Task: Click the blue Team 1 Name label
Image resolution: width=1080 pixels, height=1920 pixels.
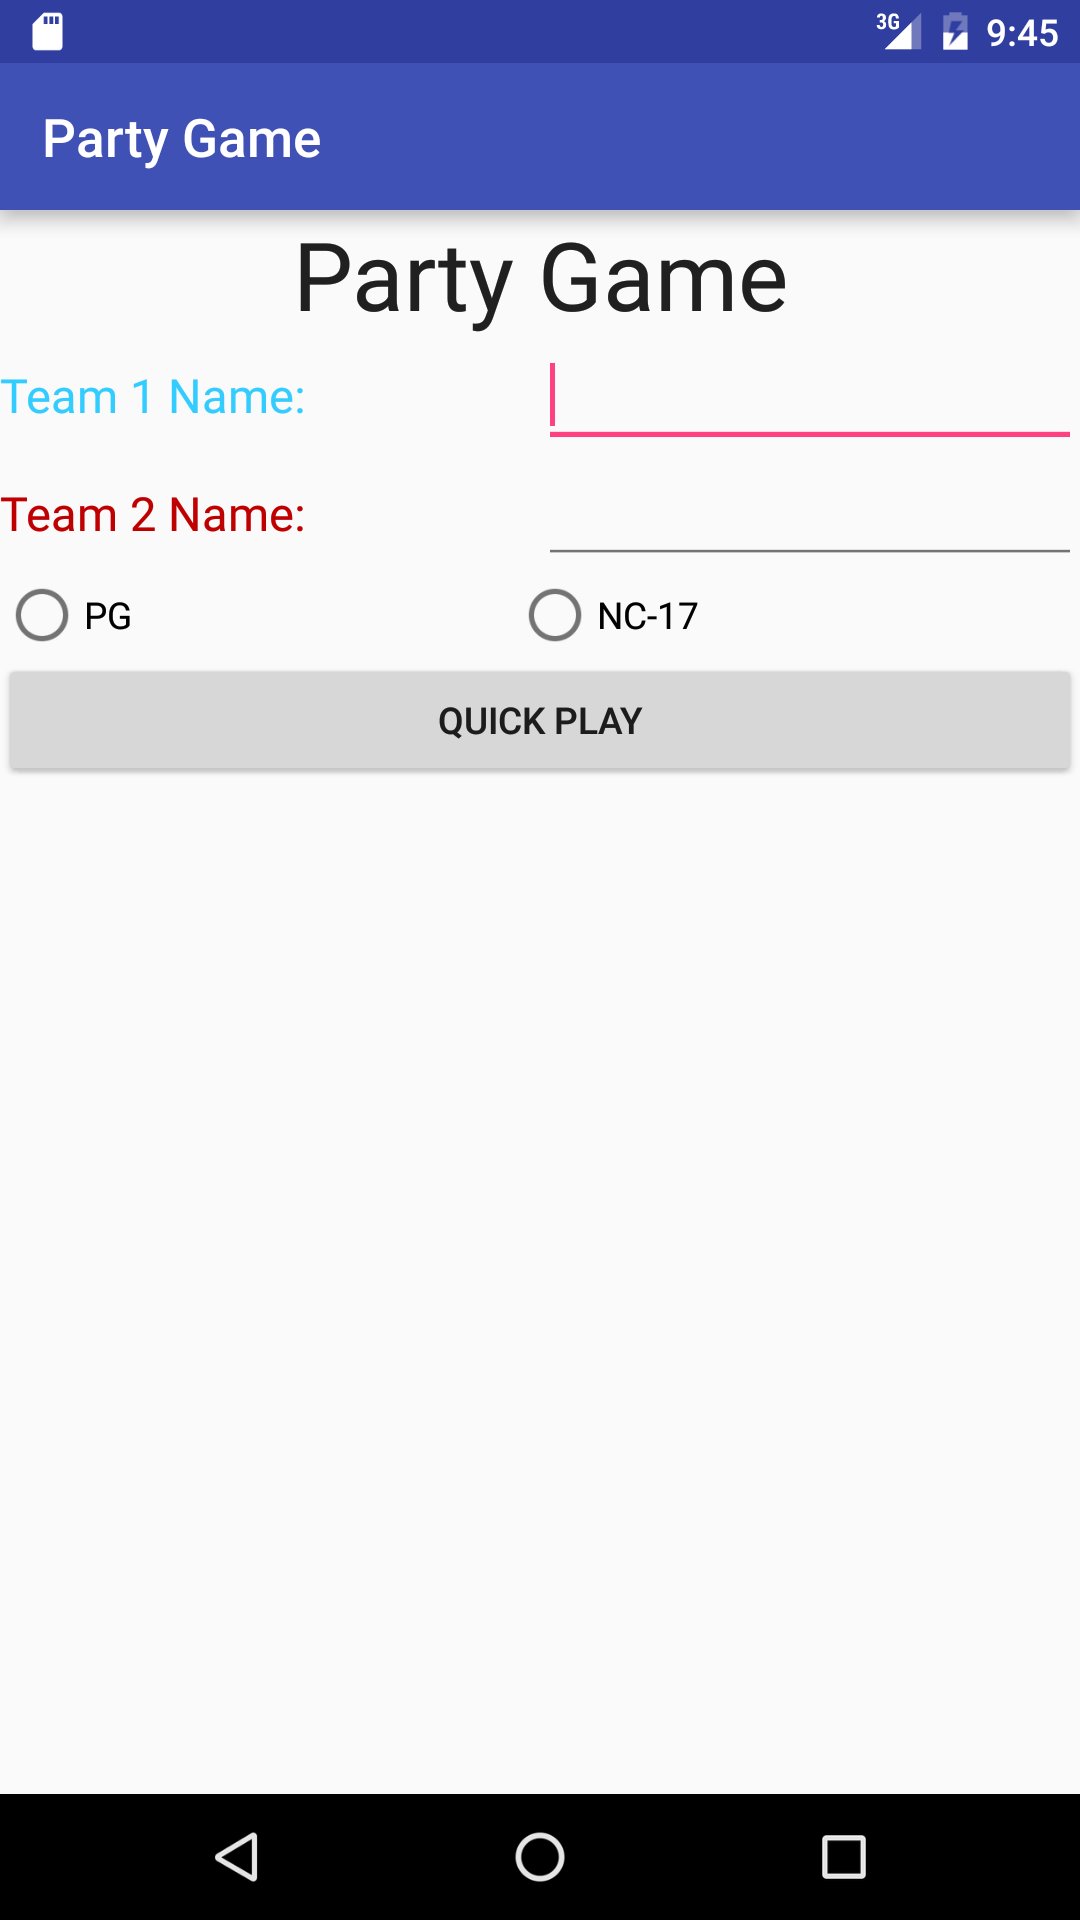Action: [153, 397]
